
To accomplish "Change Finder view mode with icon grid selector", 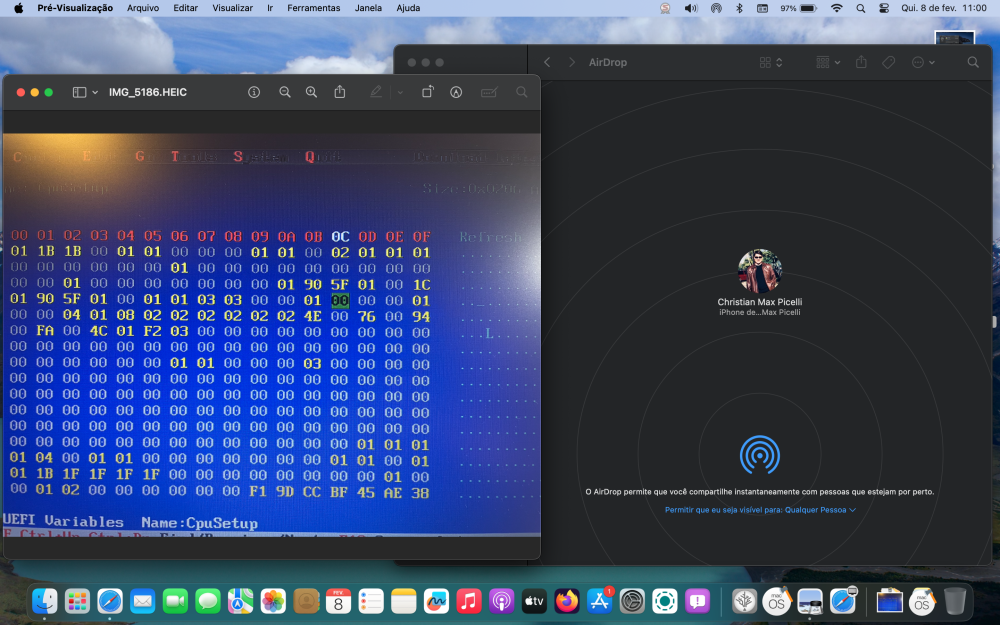I will coord(770,62).
